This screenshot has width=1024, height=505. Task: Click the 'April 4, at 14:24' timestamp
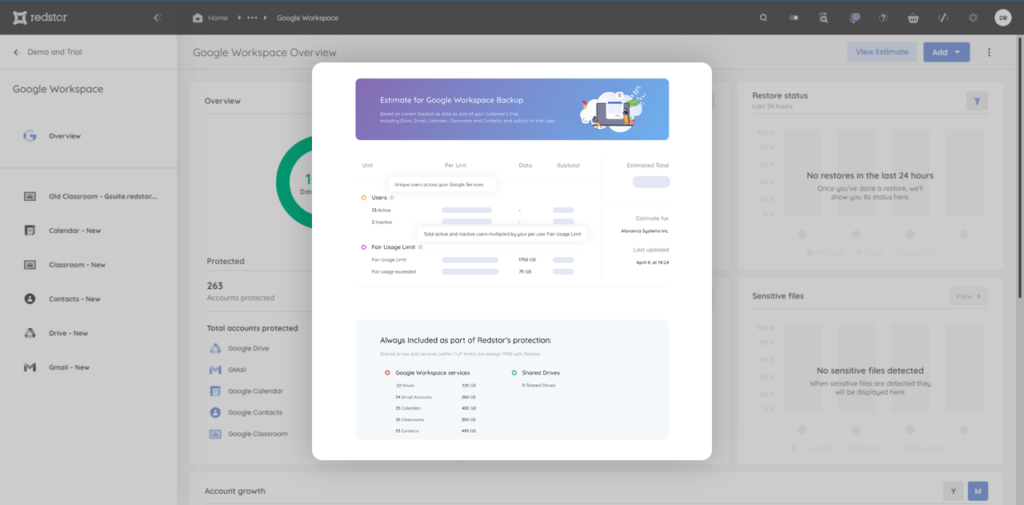[652, 263]
